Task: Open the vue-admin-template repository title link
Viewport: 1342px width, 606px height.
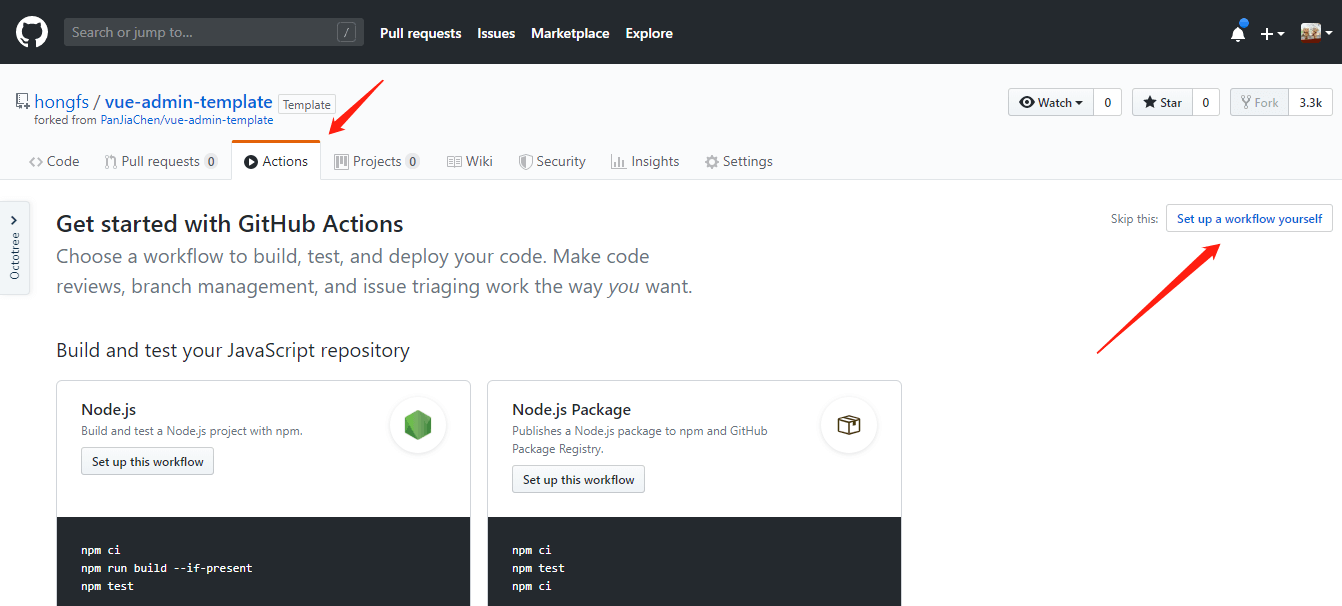Action: pyautogui.click(x=189, y=102)
